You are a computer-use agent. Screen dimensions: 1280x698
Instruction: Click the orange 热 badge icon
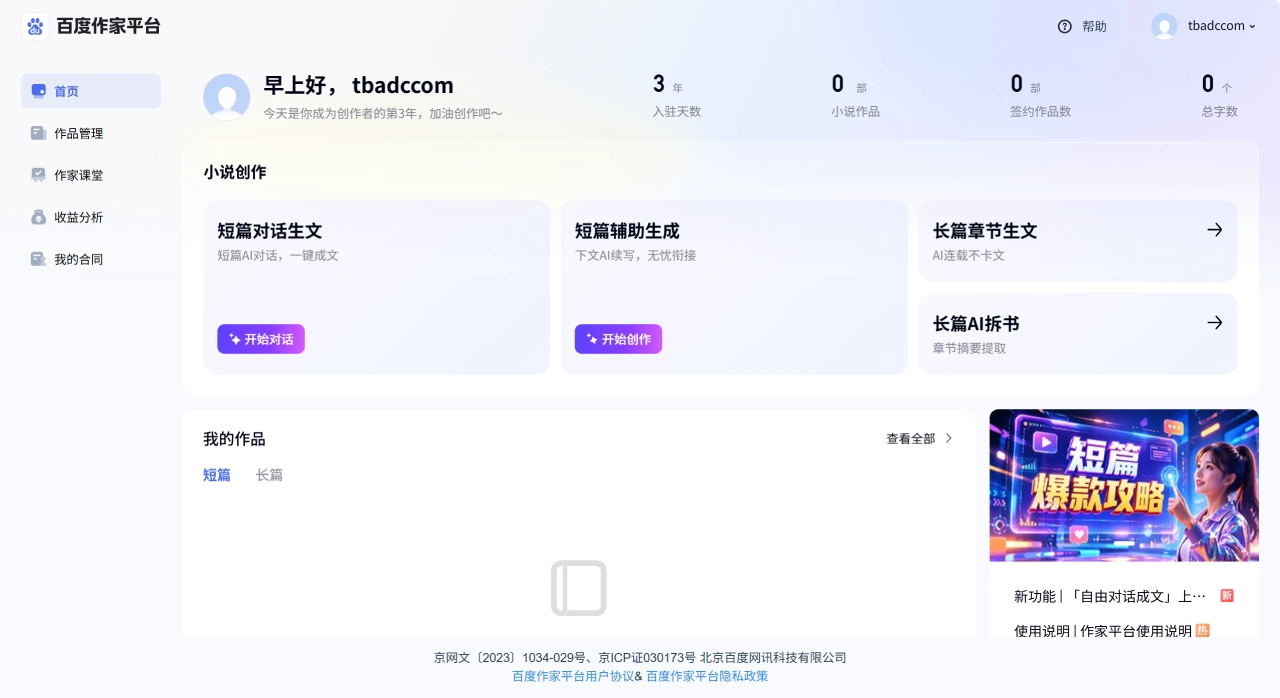pos(1203,631)
